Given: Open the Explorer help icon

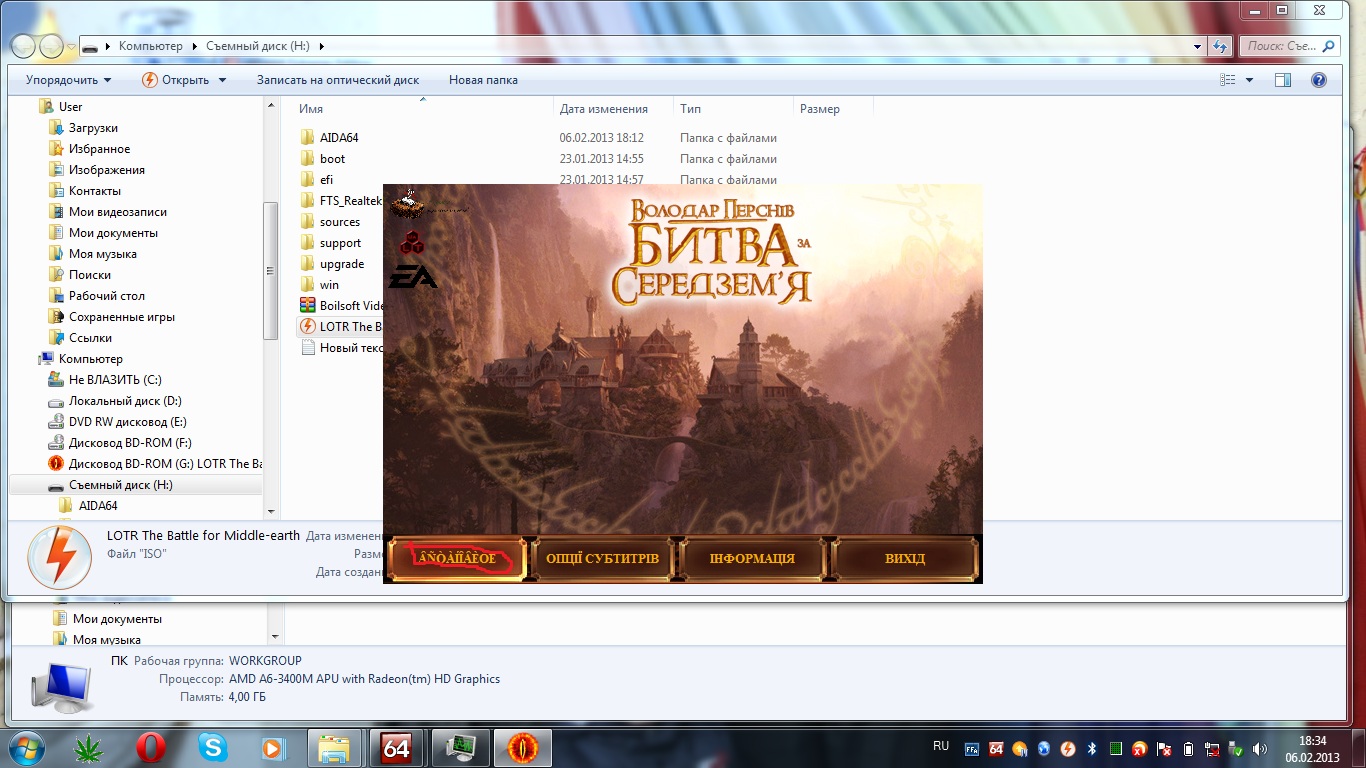Looking at the screenshot, I should (x=1318, y=80).
